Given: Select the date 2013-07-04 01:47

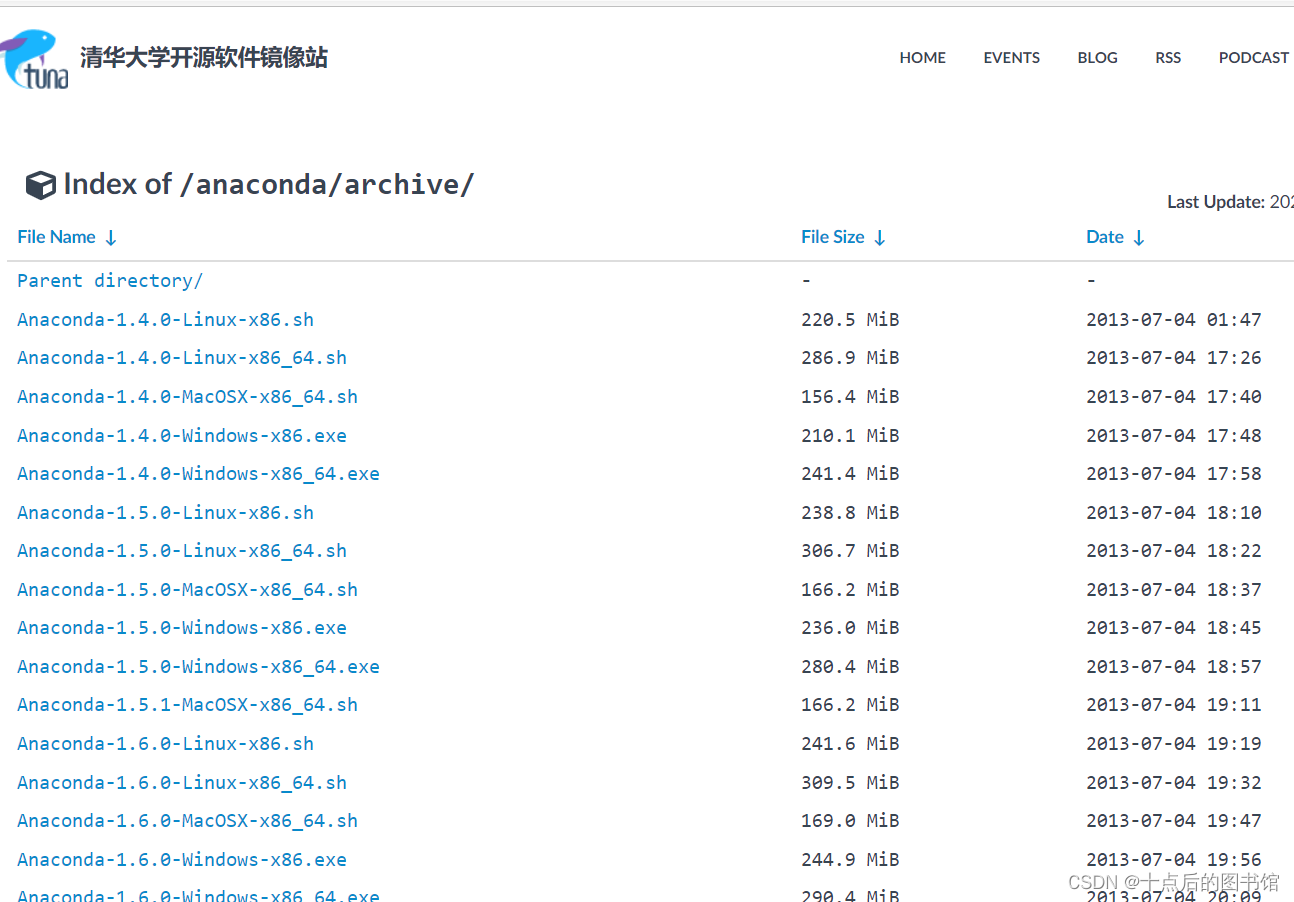Looking at the screenshot, I should (x=1174, y=320).
